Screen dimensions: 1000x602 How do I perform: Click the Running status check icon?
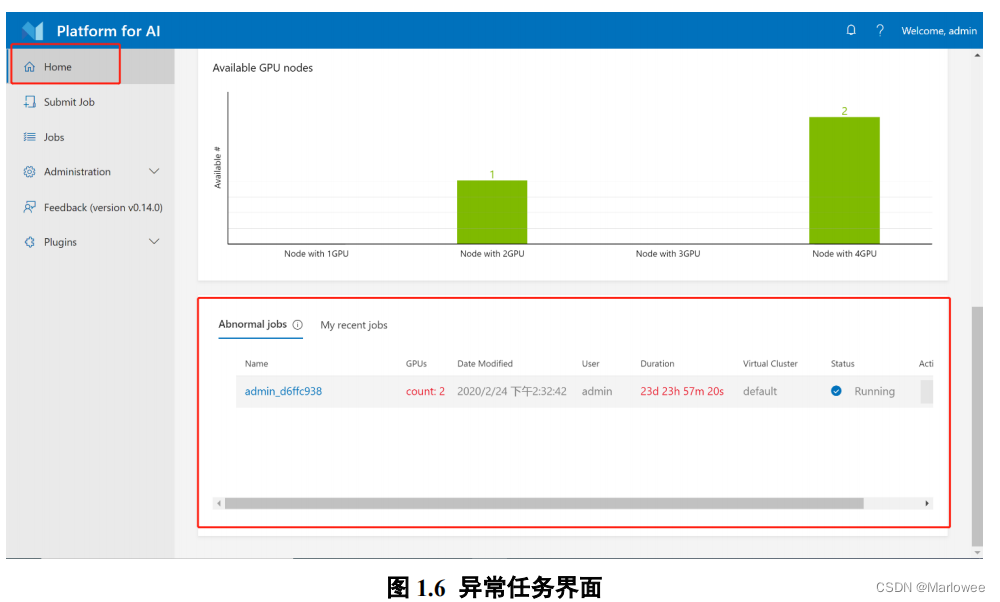point(836,391)
